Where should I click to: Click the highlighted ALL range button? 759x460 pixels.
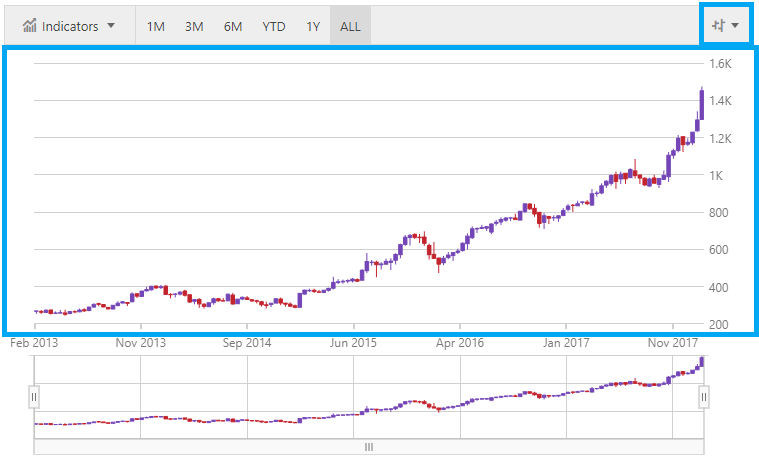[x=350, y=26]
